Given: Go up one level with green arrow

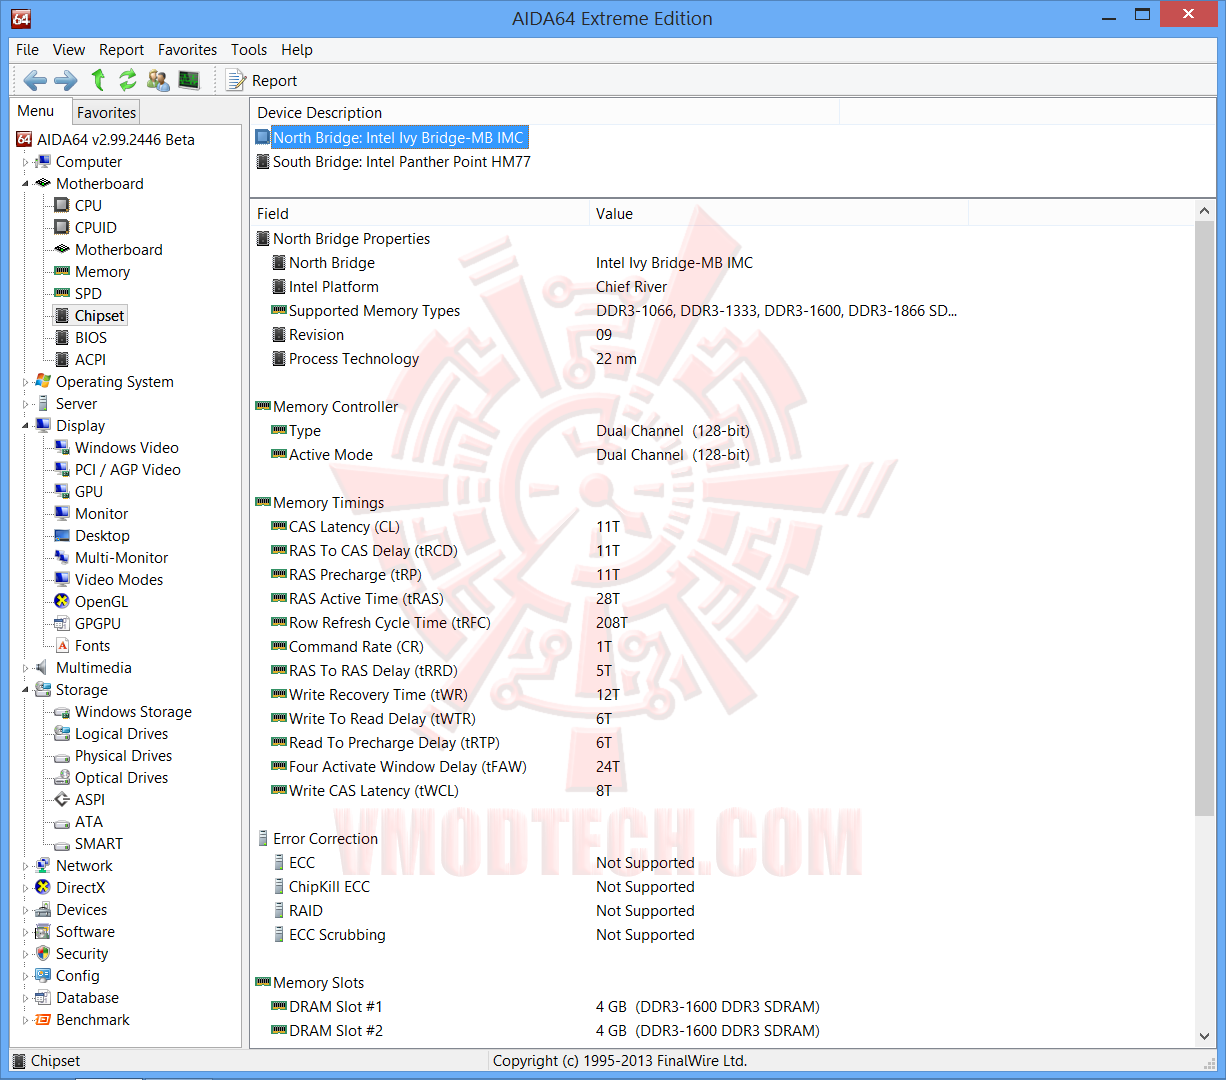Looking at the screenshot, I should click(98, 80).
